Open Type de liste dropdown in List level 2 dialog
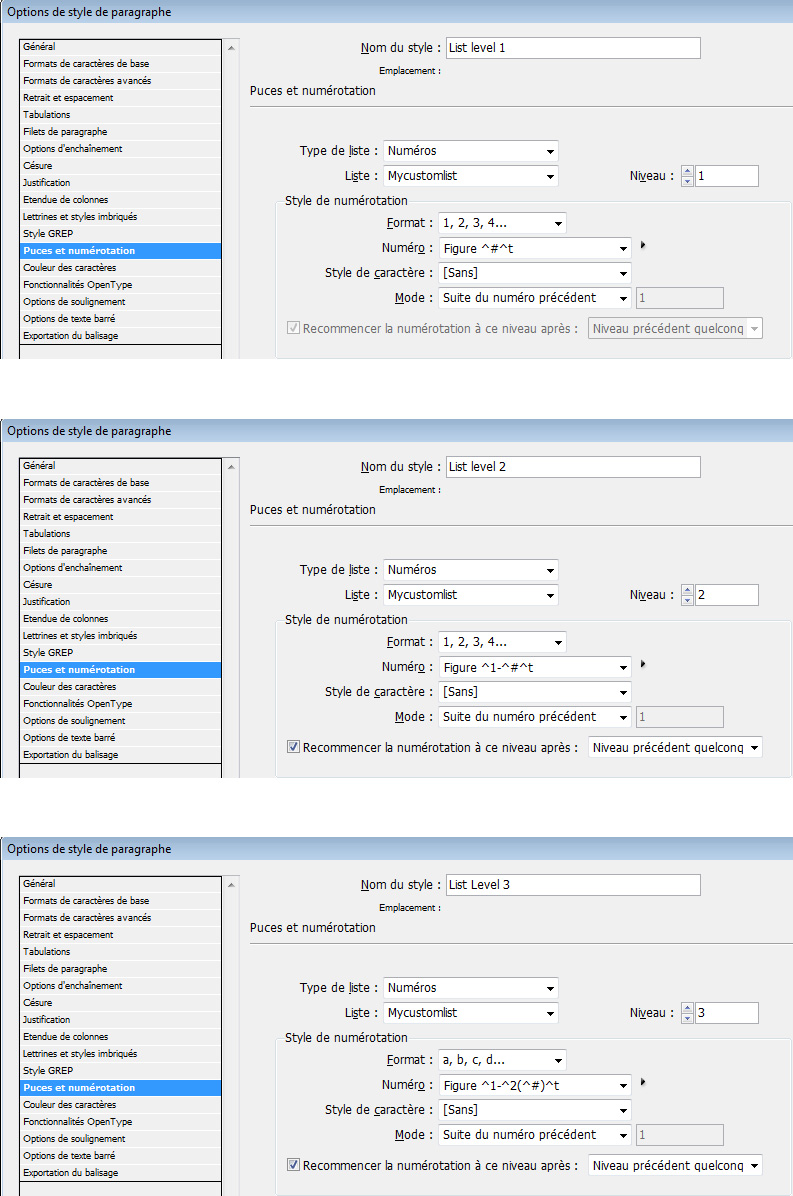793x1196 pixels. coord(470,570)
